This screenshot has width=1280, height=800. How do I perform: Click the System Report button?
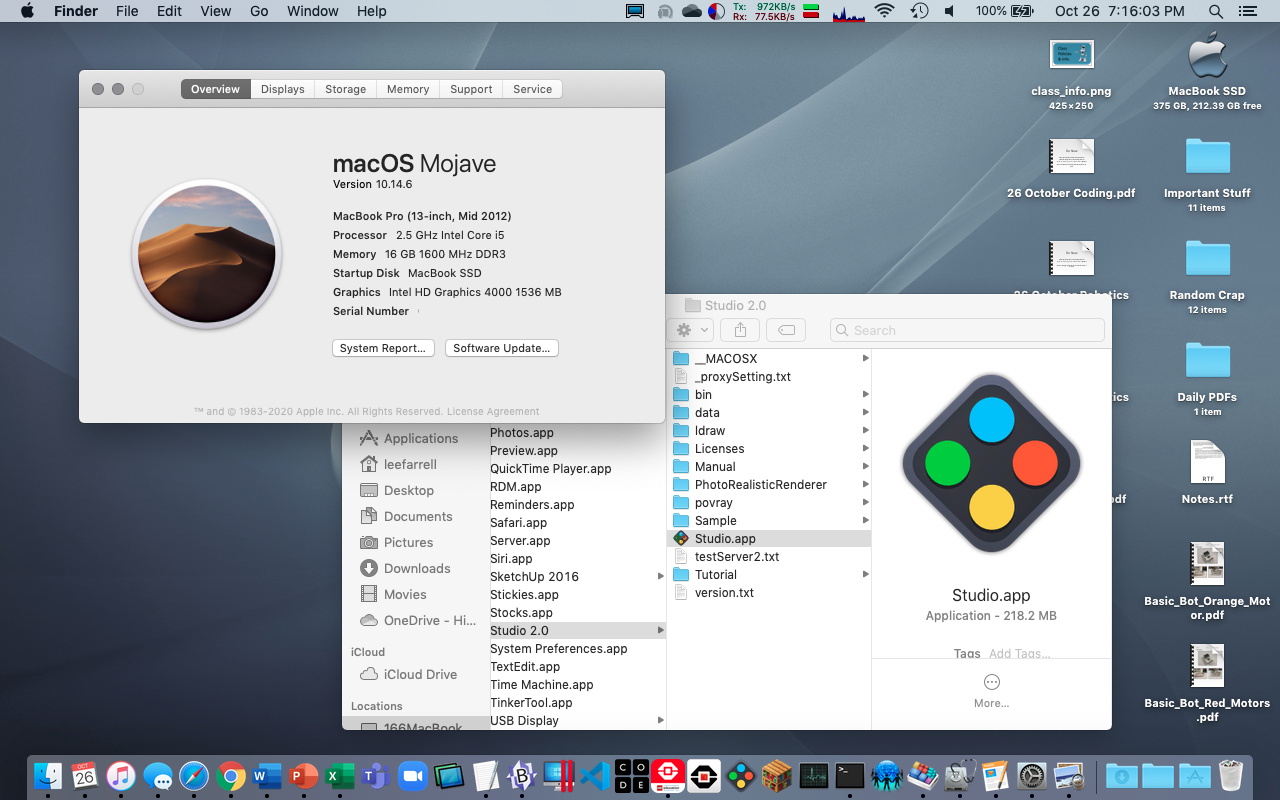click(383, 348)
